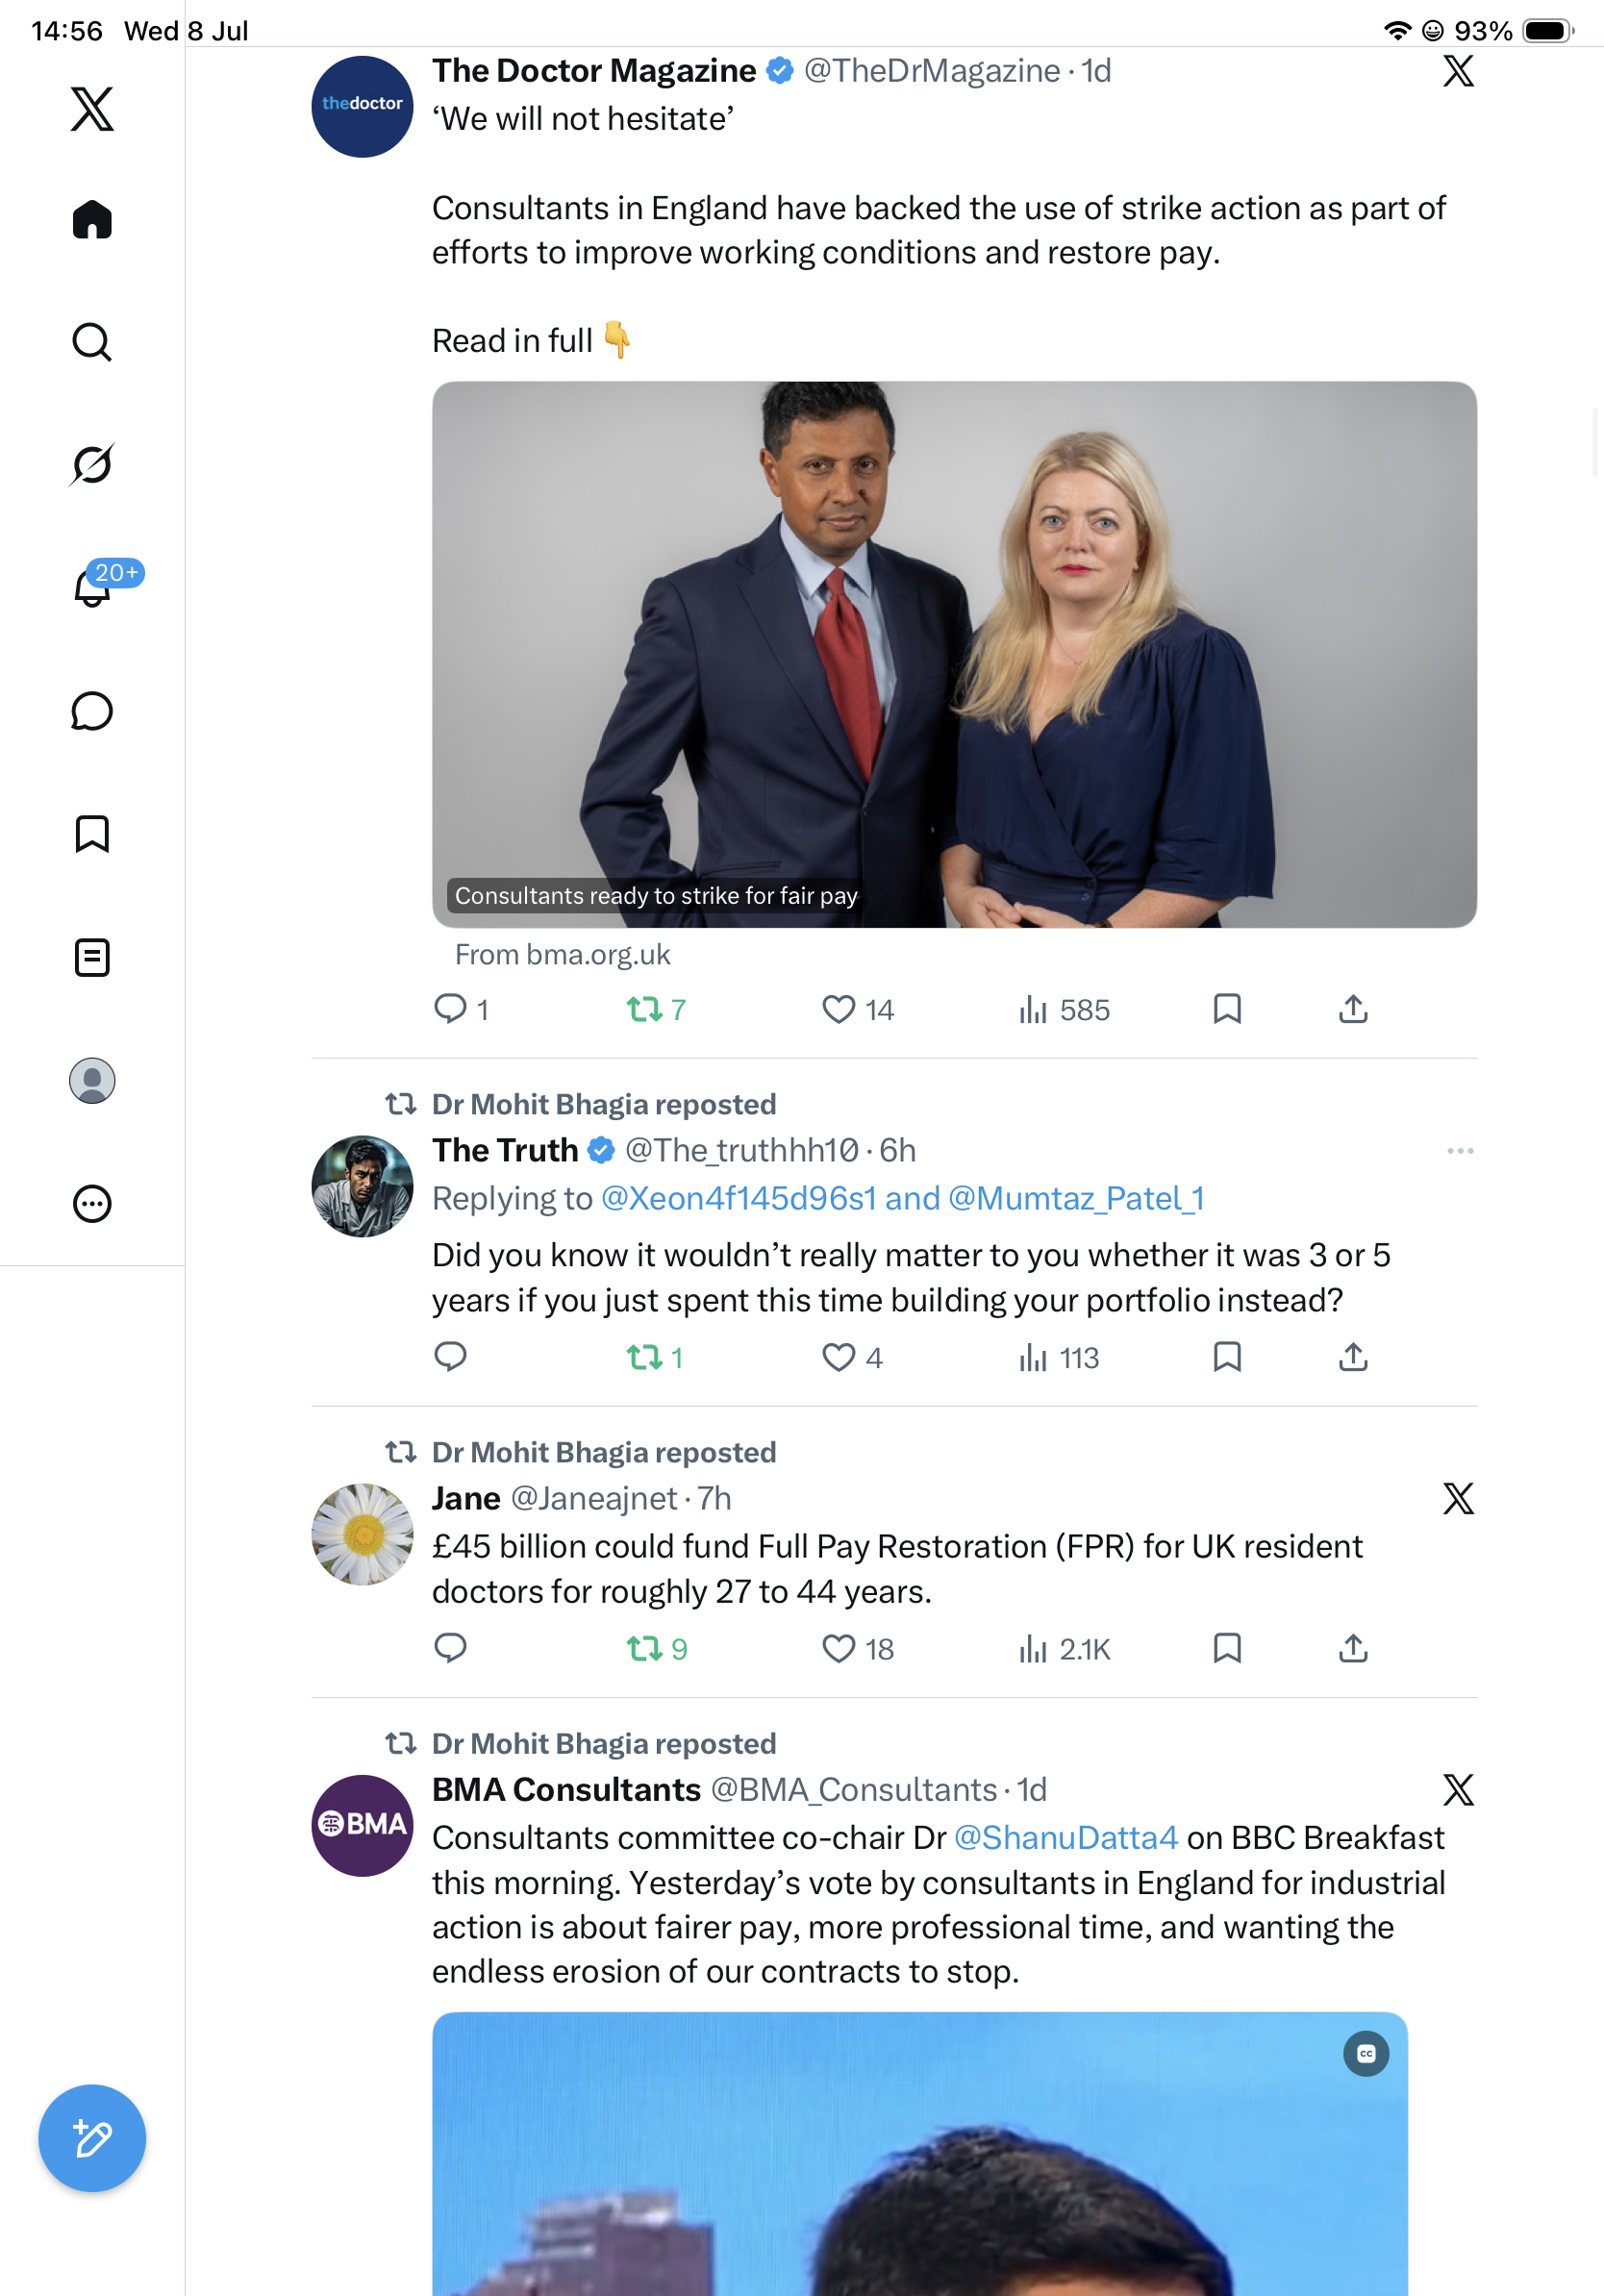This screenshot has width=1604, height=2296.
Task: Open the Search magnifier in sidebar
Action: [x=92, y=342]
